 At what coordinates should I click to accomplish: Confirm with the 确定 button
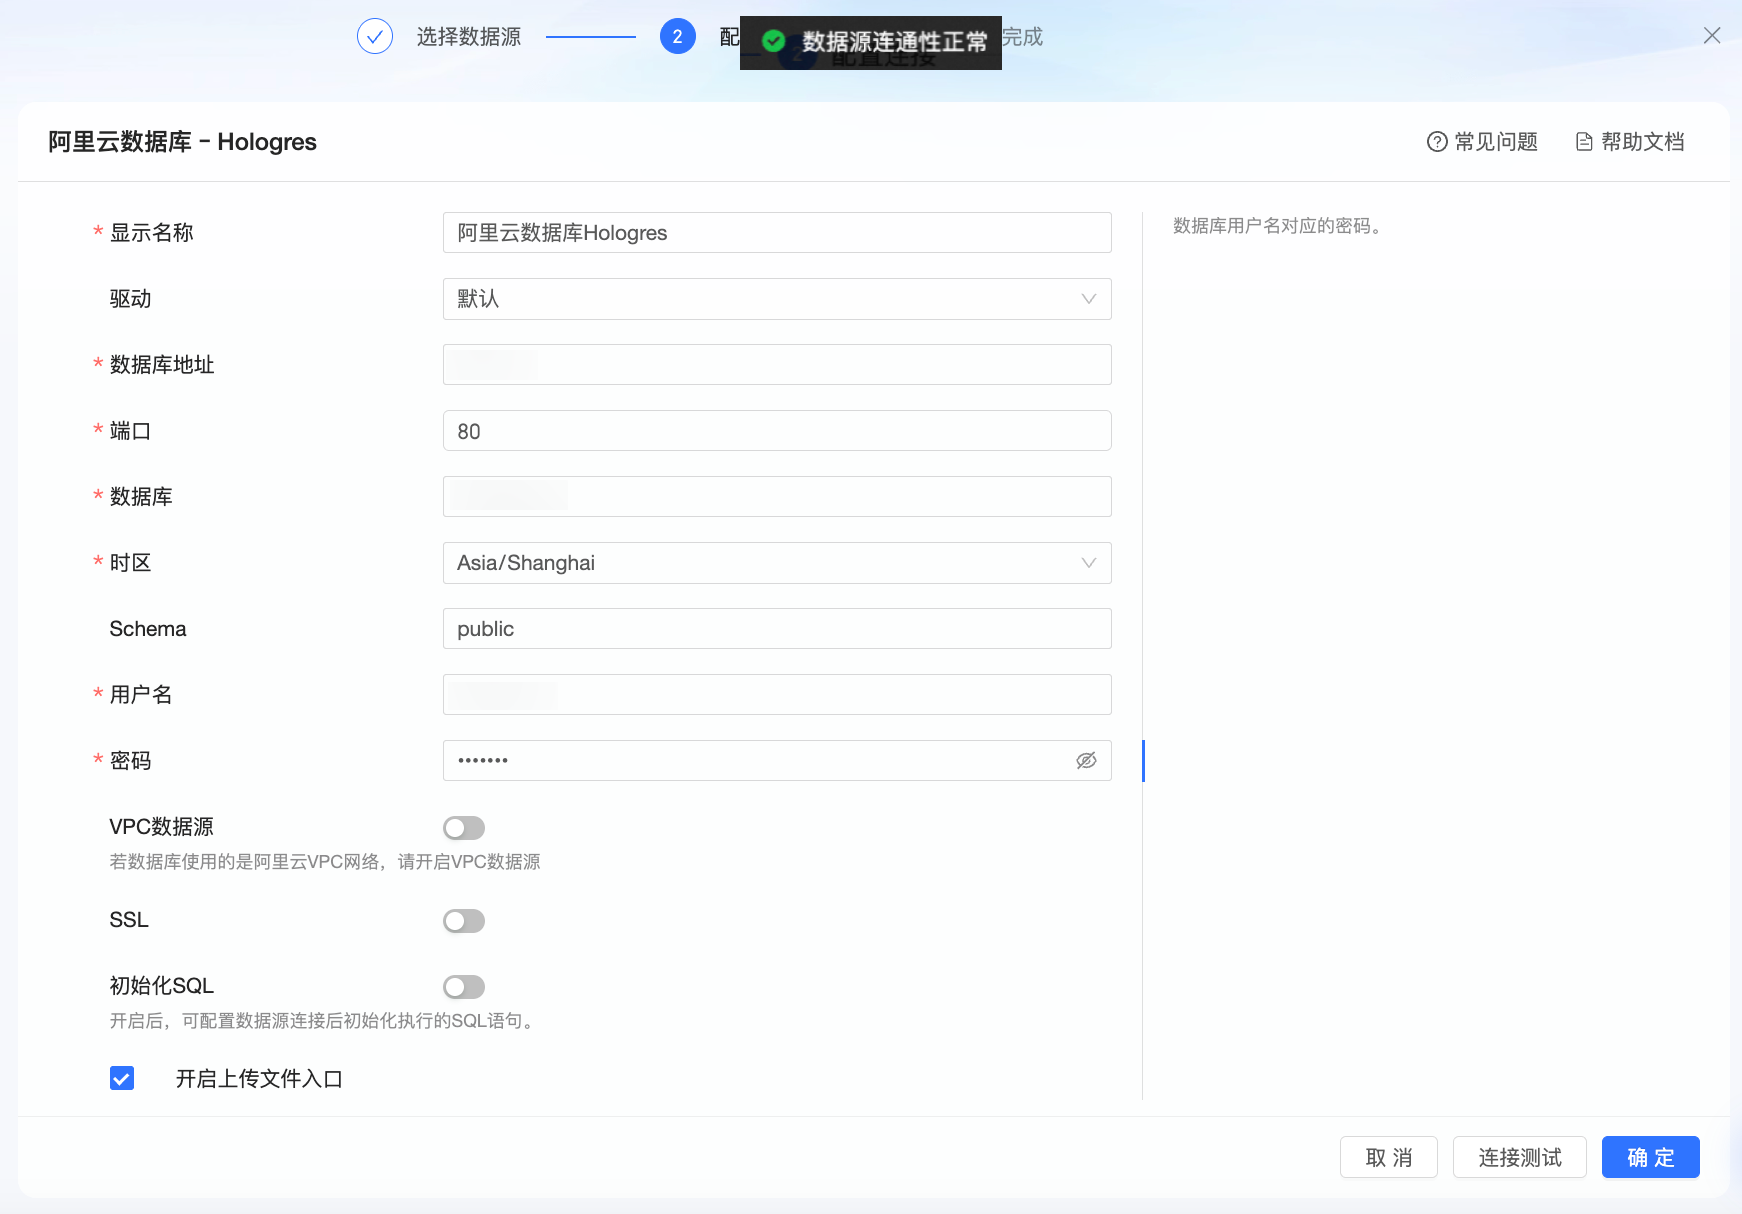(x=1651, y=1157)
